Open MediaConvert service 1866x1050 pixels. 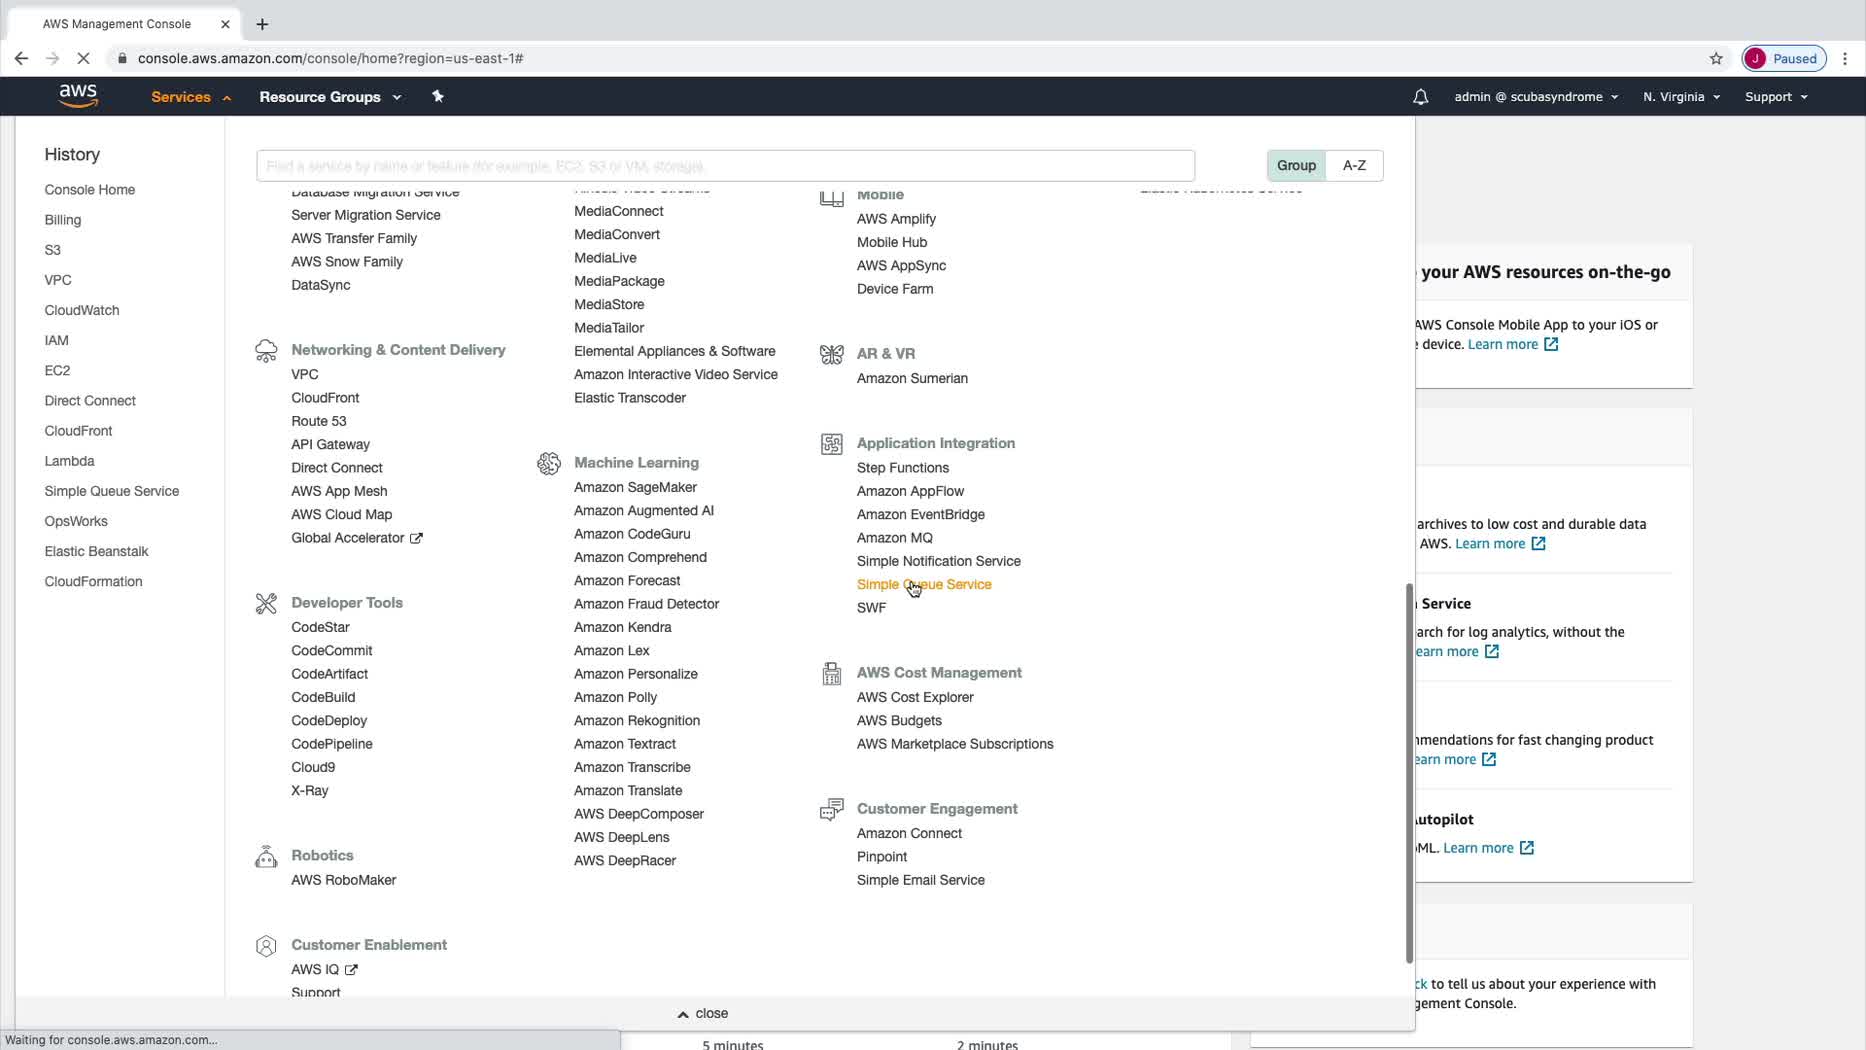617,234
